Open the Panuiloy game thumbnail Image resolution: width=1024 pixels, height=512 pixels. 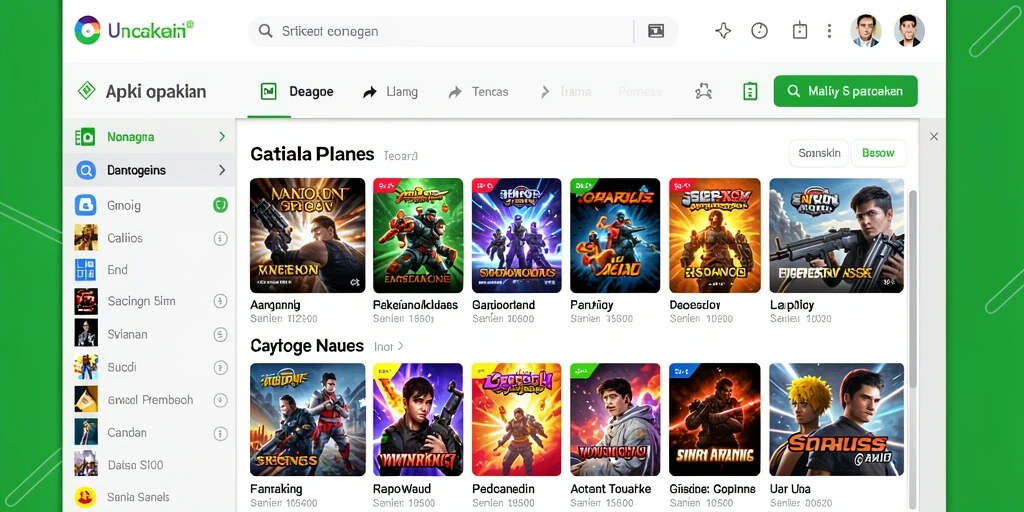pos(615,235)
